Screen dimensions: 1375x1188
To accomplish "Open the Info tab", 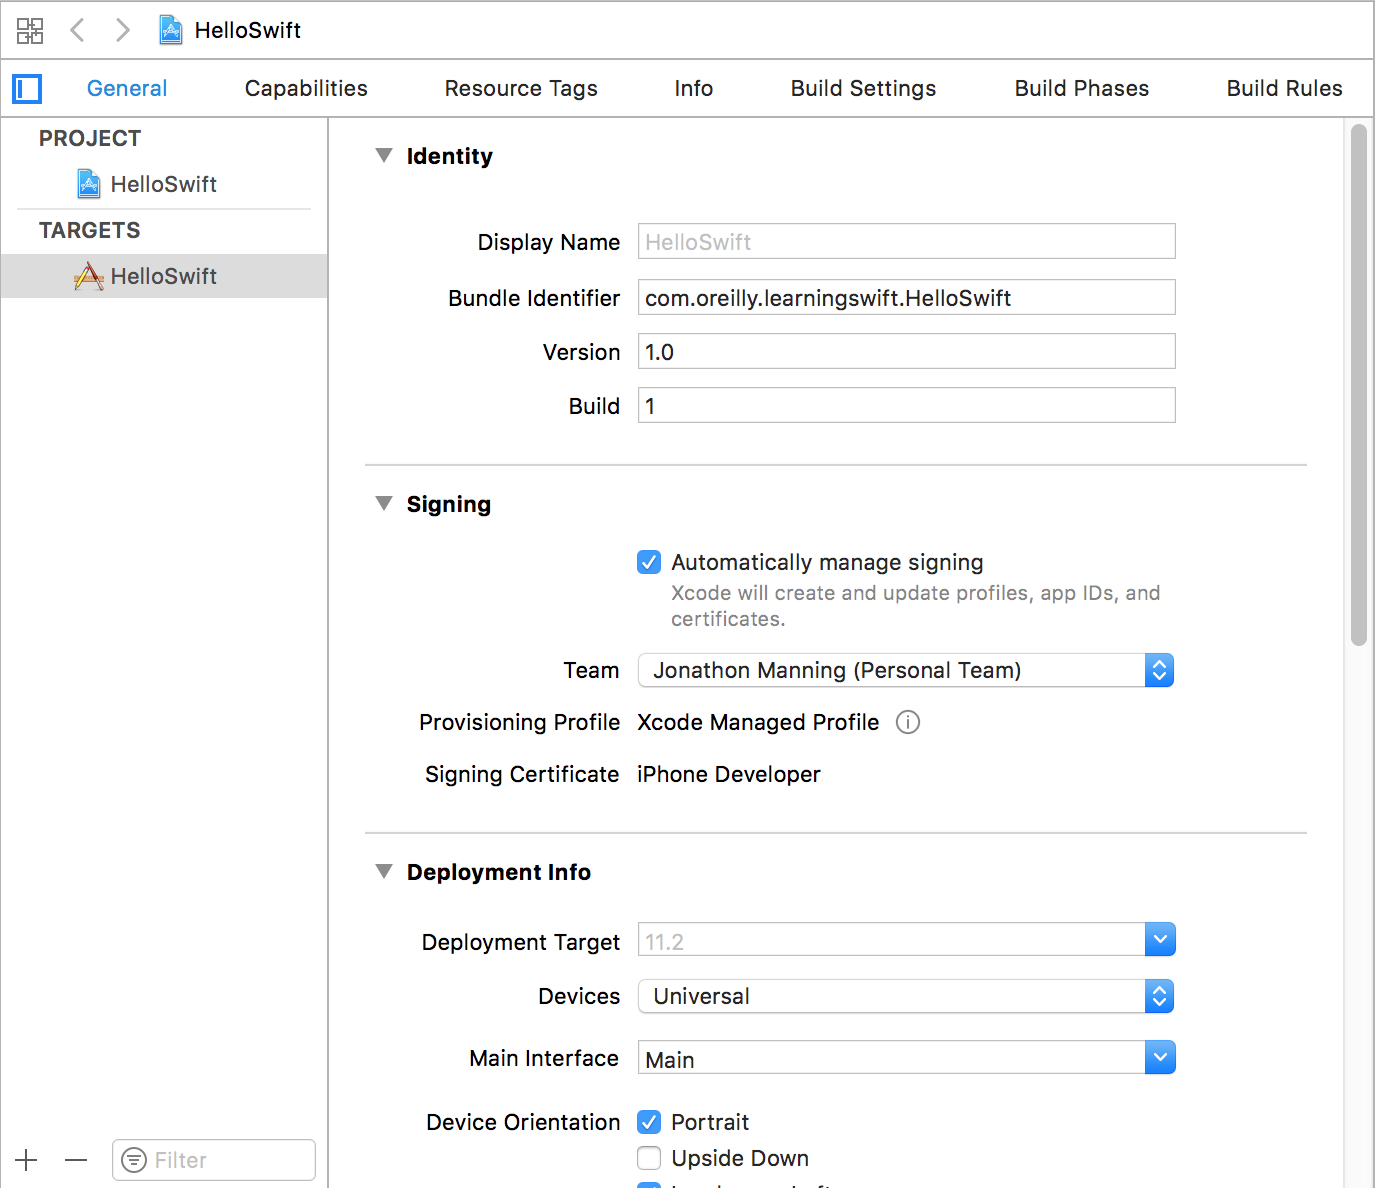I will point(694,88).
